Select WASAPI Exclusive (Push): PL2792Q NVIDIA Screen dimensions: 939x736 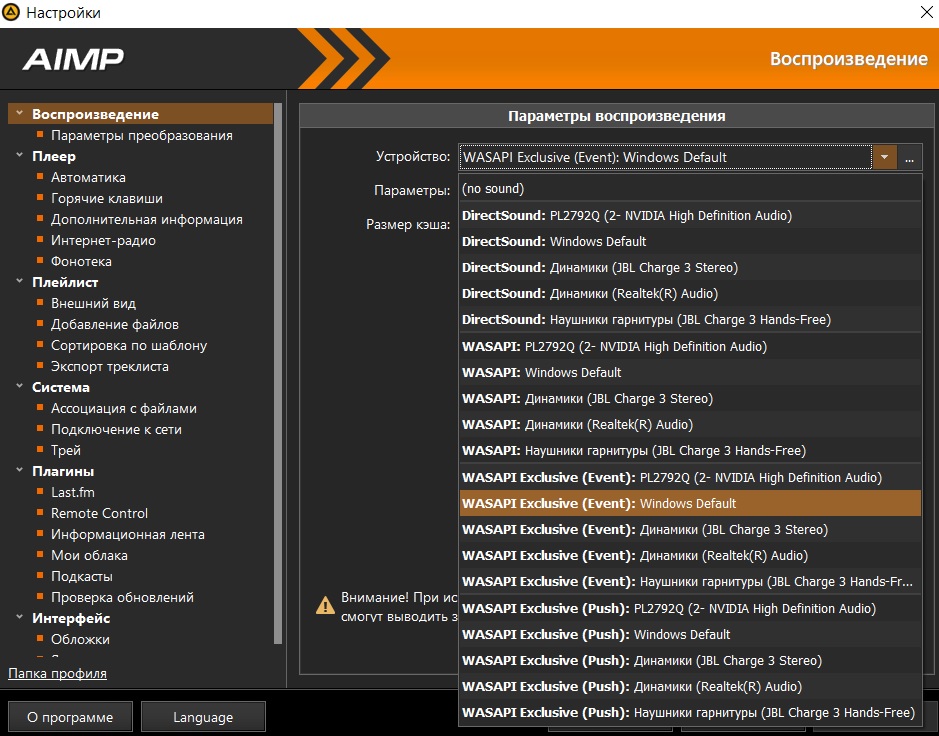[690, 608]
